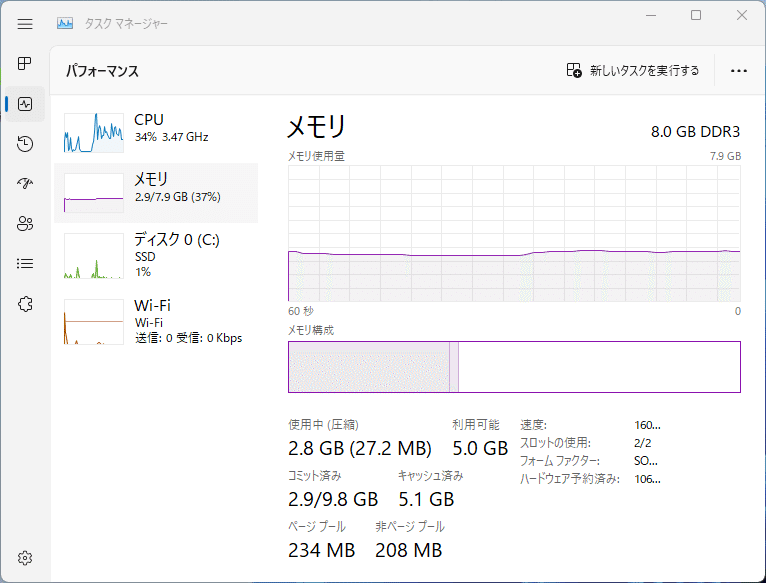Click the 2.9/7.9 GB (37%) memory reading
Screen dimensions: 766x583
(x=177, y=196)
